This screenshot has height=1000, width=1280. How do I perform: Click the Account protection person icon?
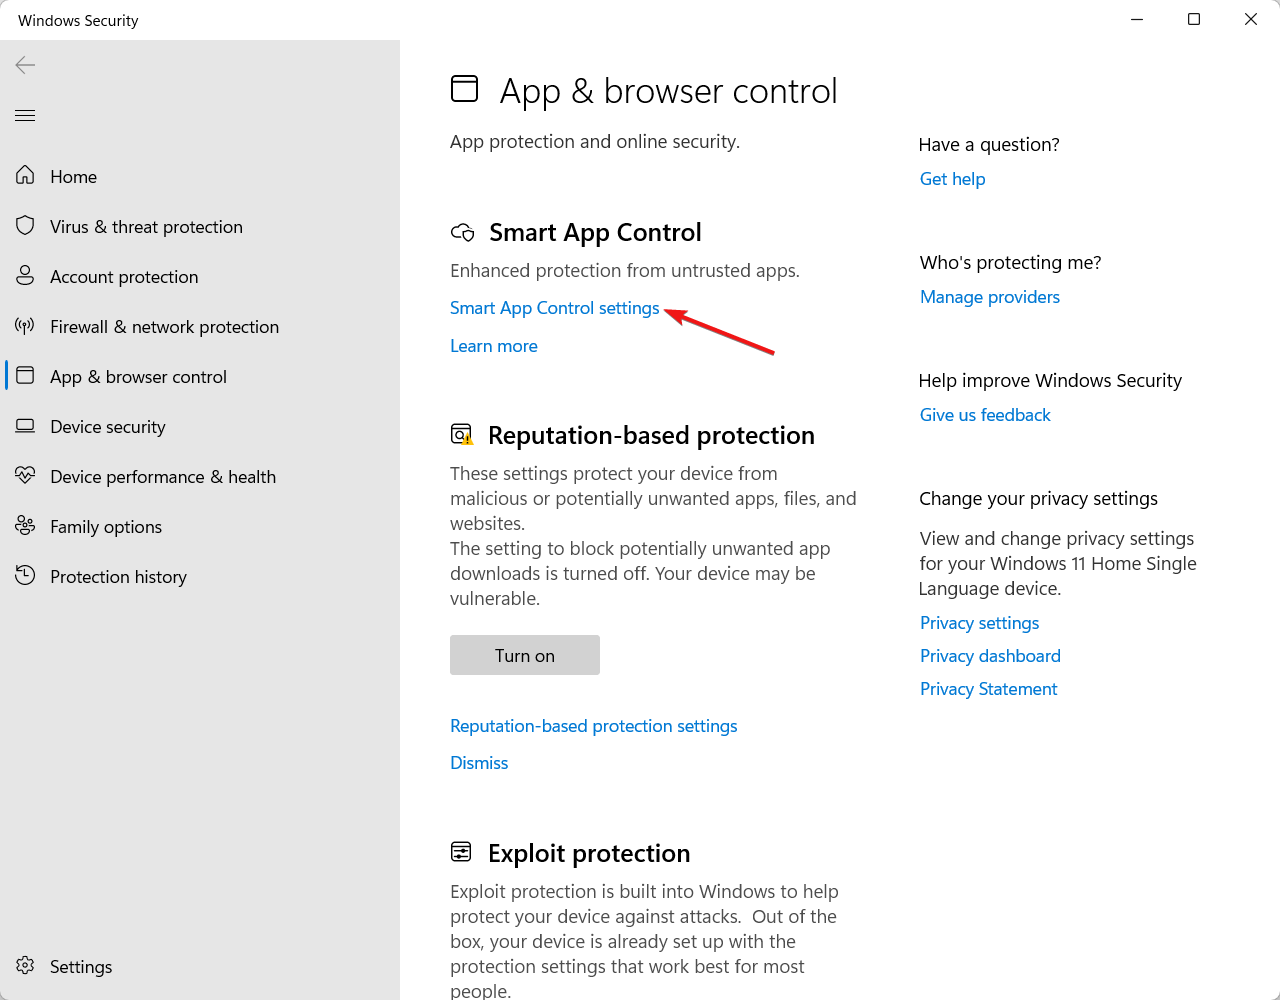(x=25, y=276)
